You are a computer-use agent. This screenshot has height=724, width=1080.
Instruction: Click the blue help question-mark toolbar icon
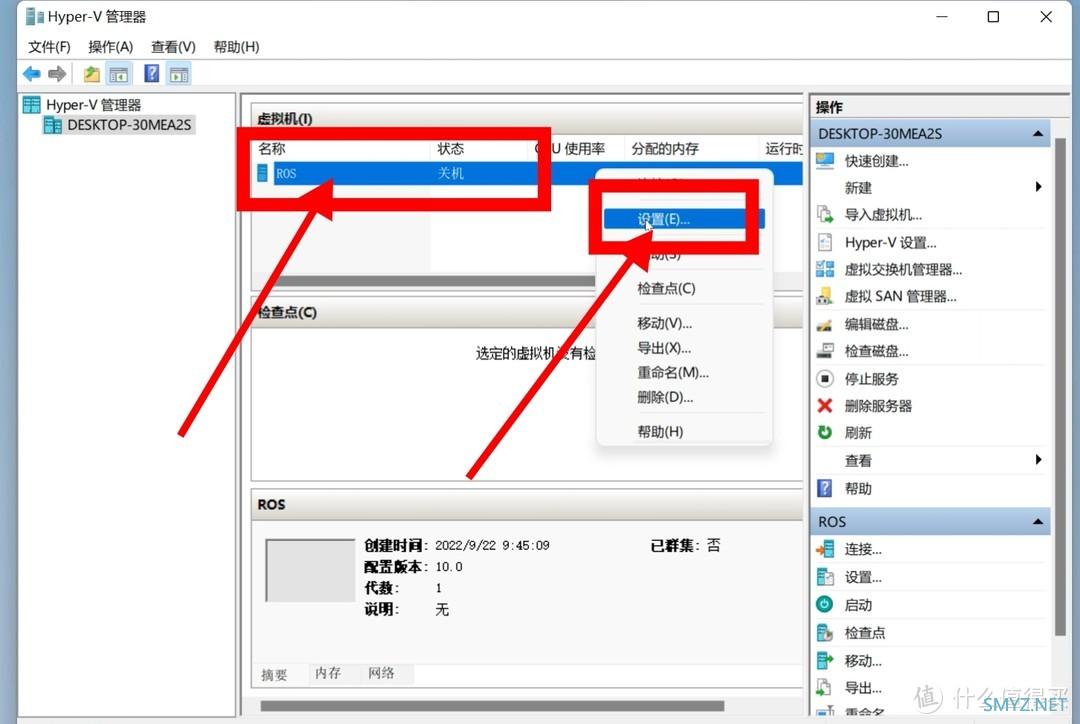coord(152,73)
